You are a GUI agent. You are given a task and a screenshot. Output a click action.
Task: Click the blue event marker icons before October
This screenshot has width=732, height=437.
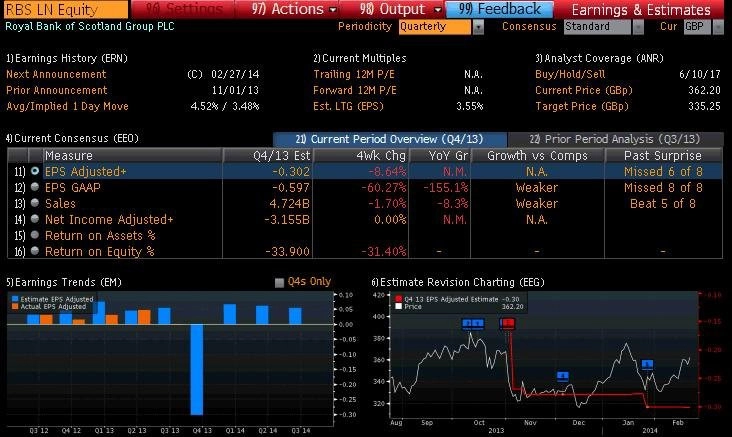coord(473,323)
